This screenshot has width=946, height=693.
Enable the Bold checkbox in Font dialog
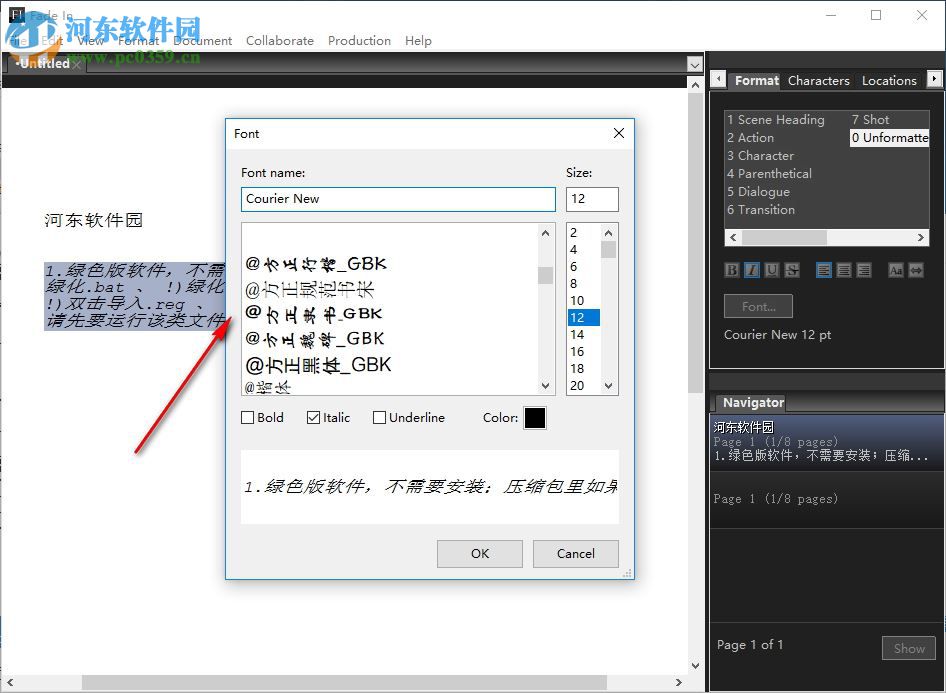coord(245,417)
